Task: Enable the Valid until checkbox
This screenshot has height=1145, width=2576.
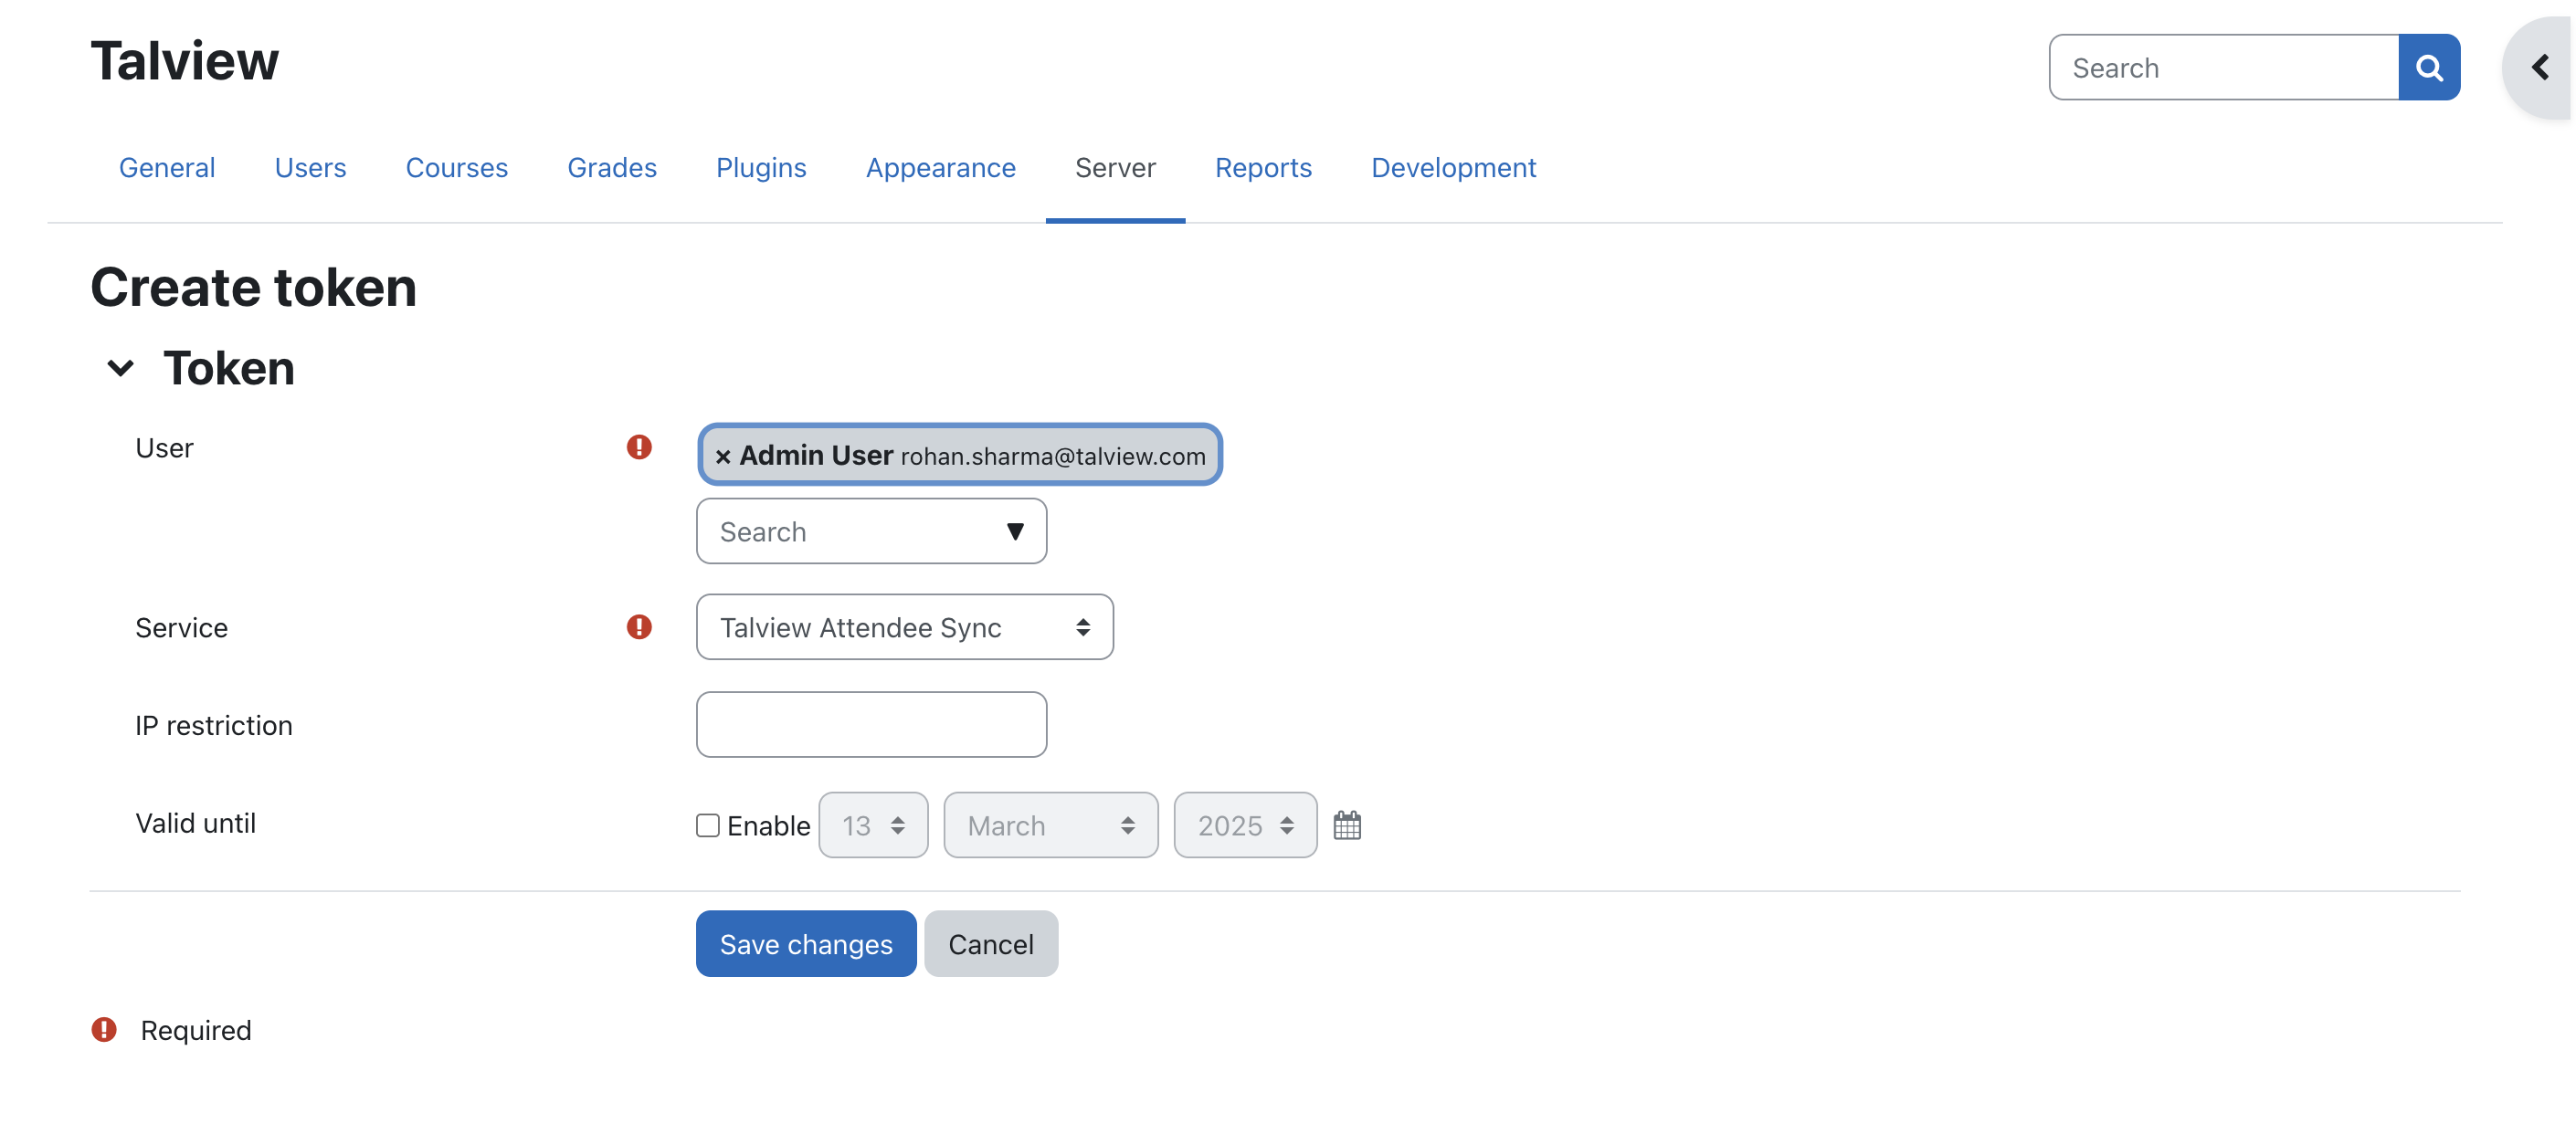Action: point(708,825)
